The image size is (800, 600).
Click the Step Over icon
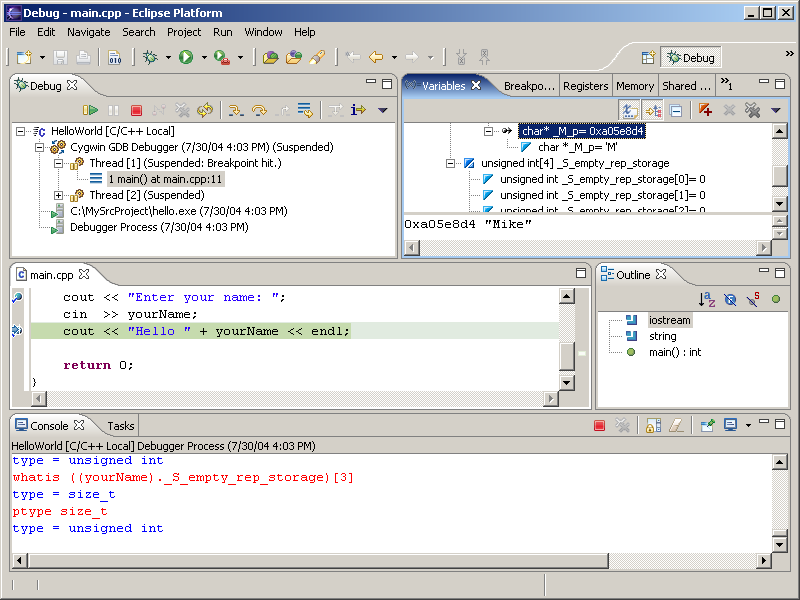pos(259,110)
